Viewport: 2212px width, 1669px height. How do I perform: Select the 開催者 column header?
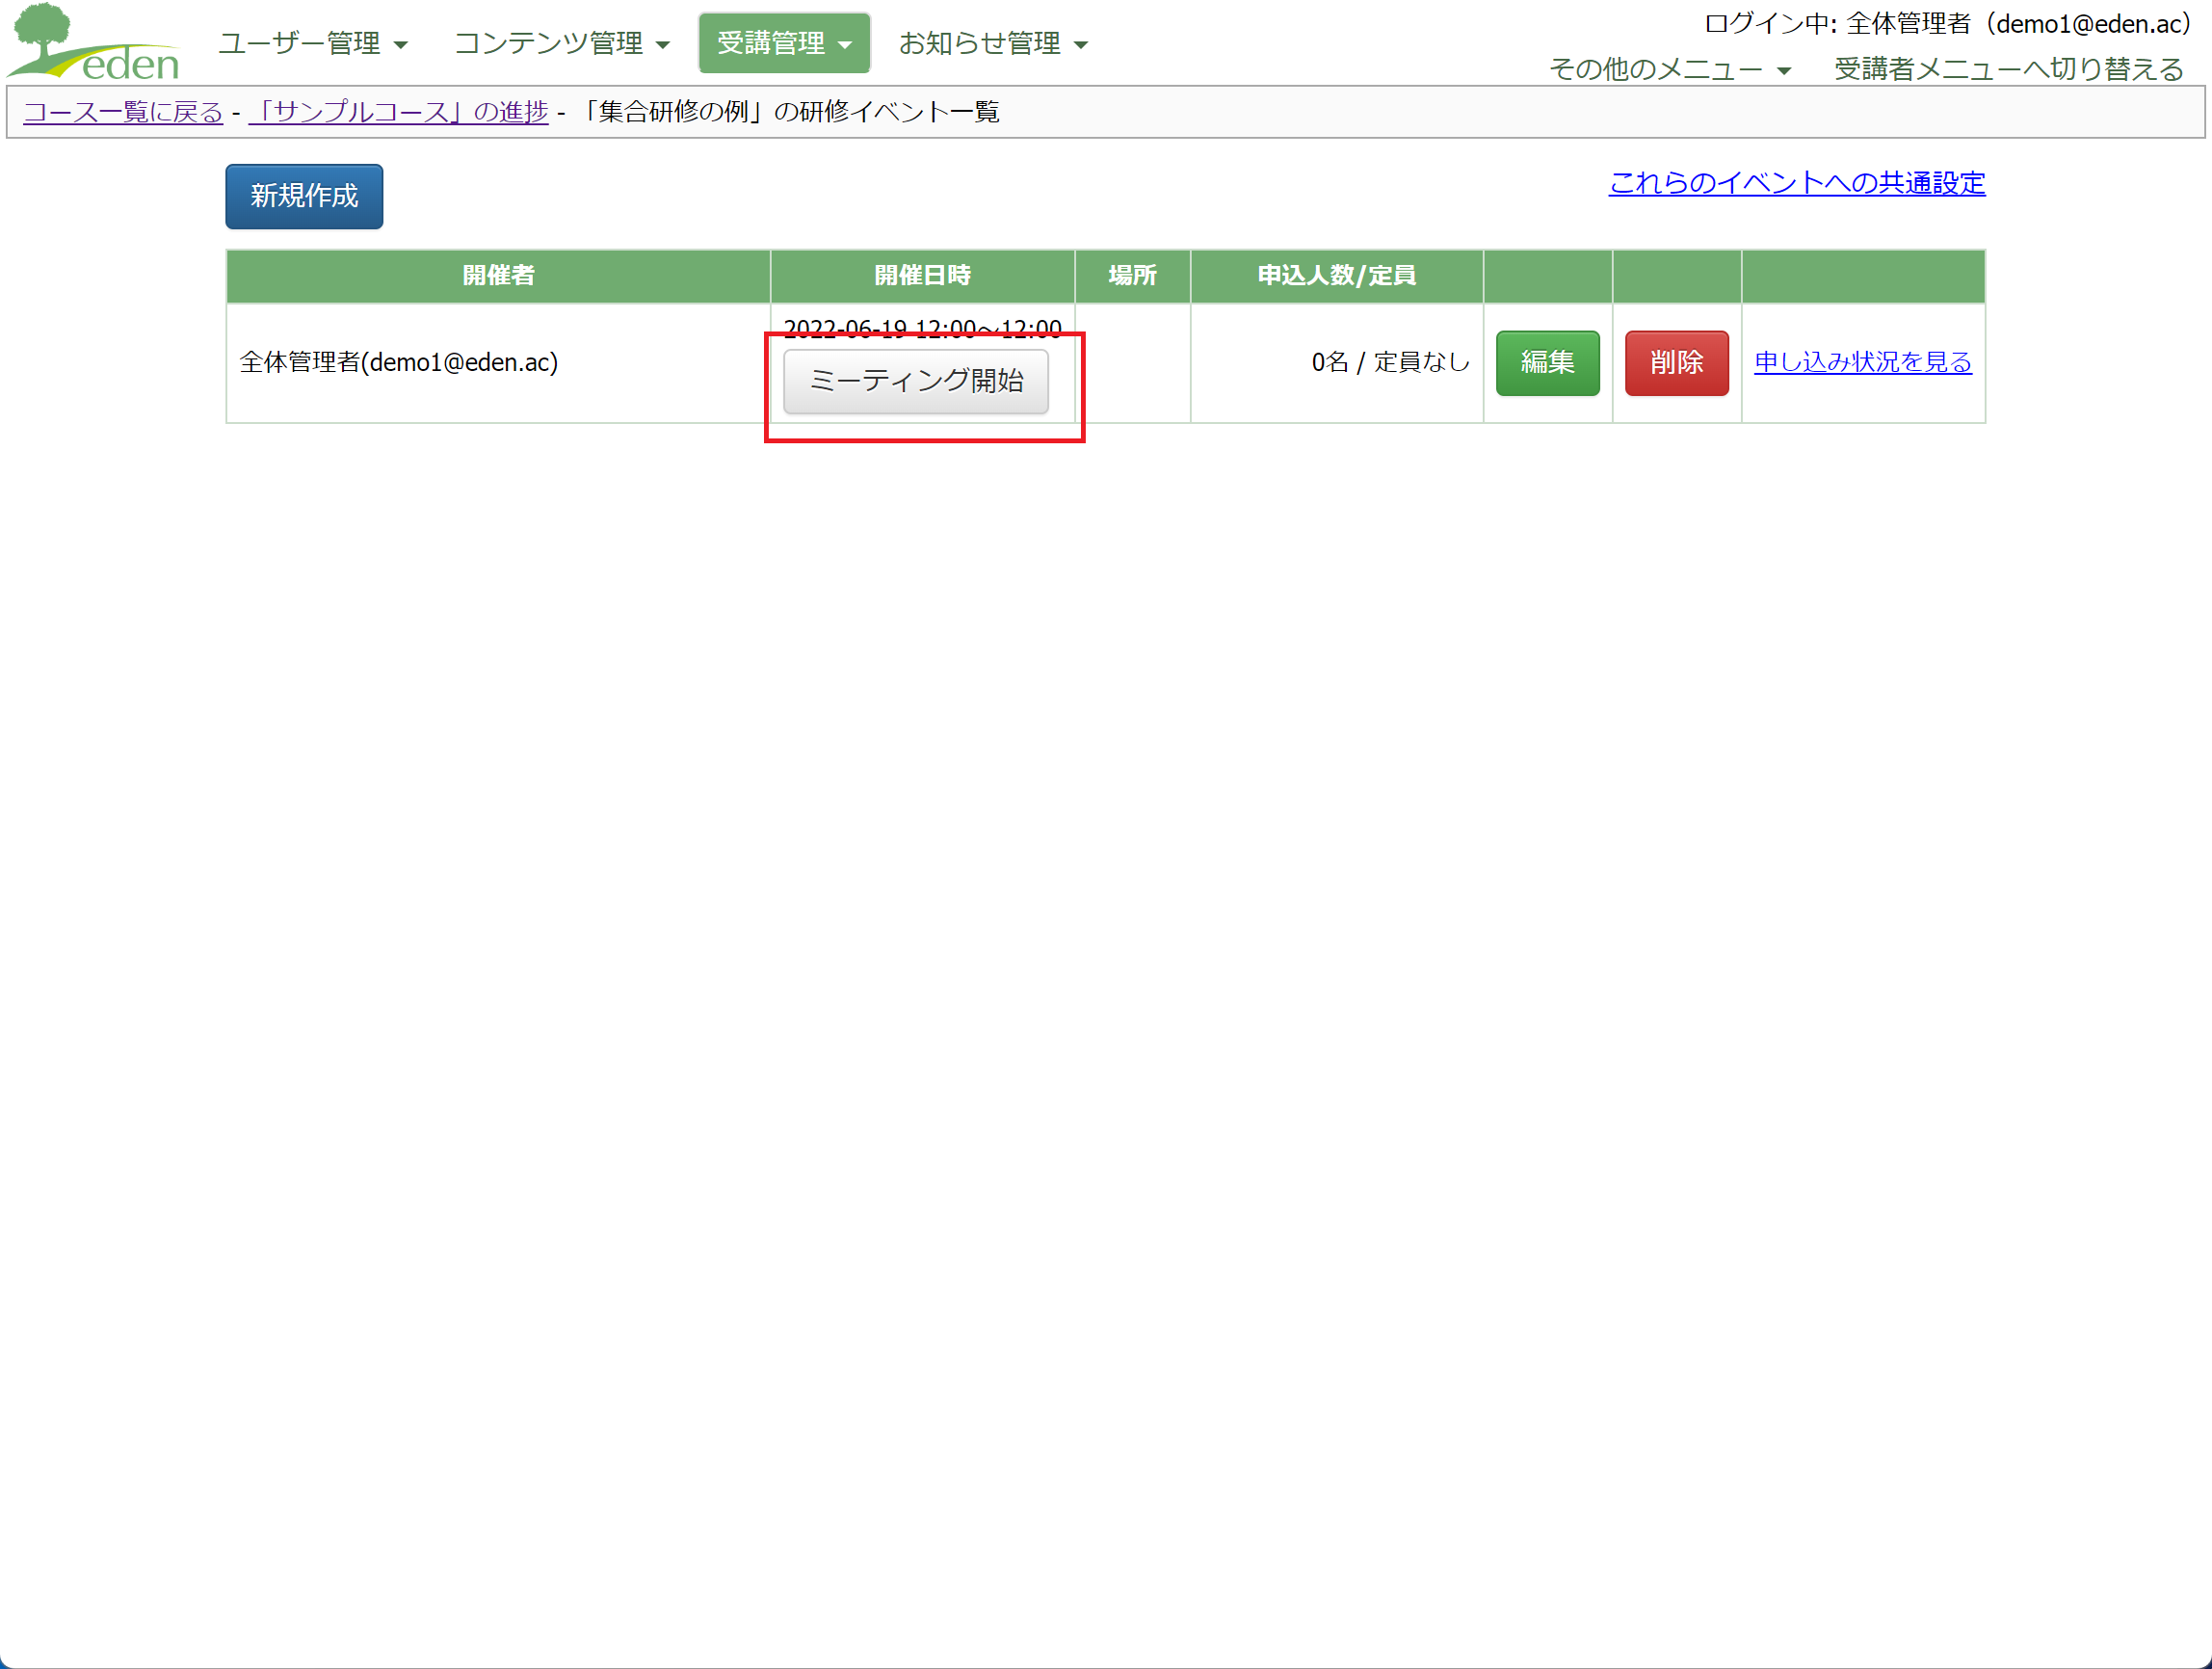click(x=498, y=276)
